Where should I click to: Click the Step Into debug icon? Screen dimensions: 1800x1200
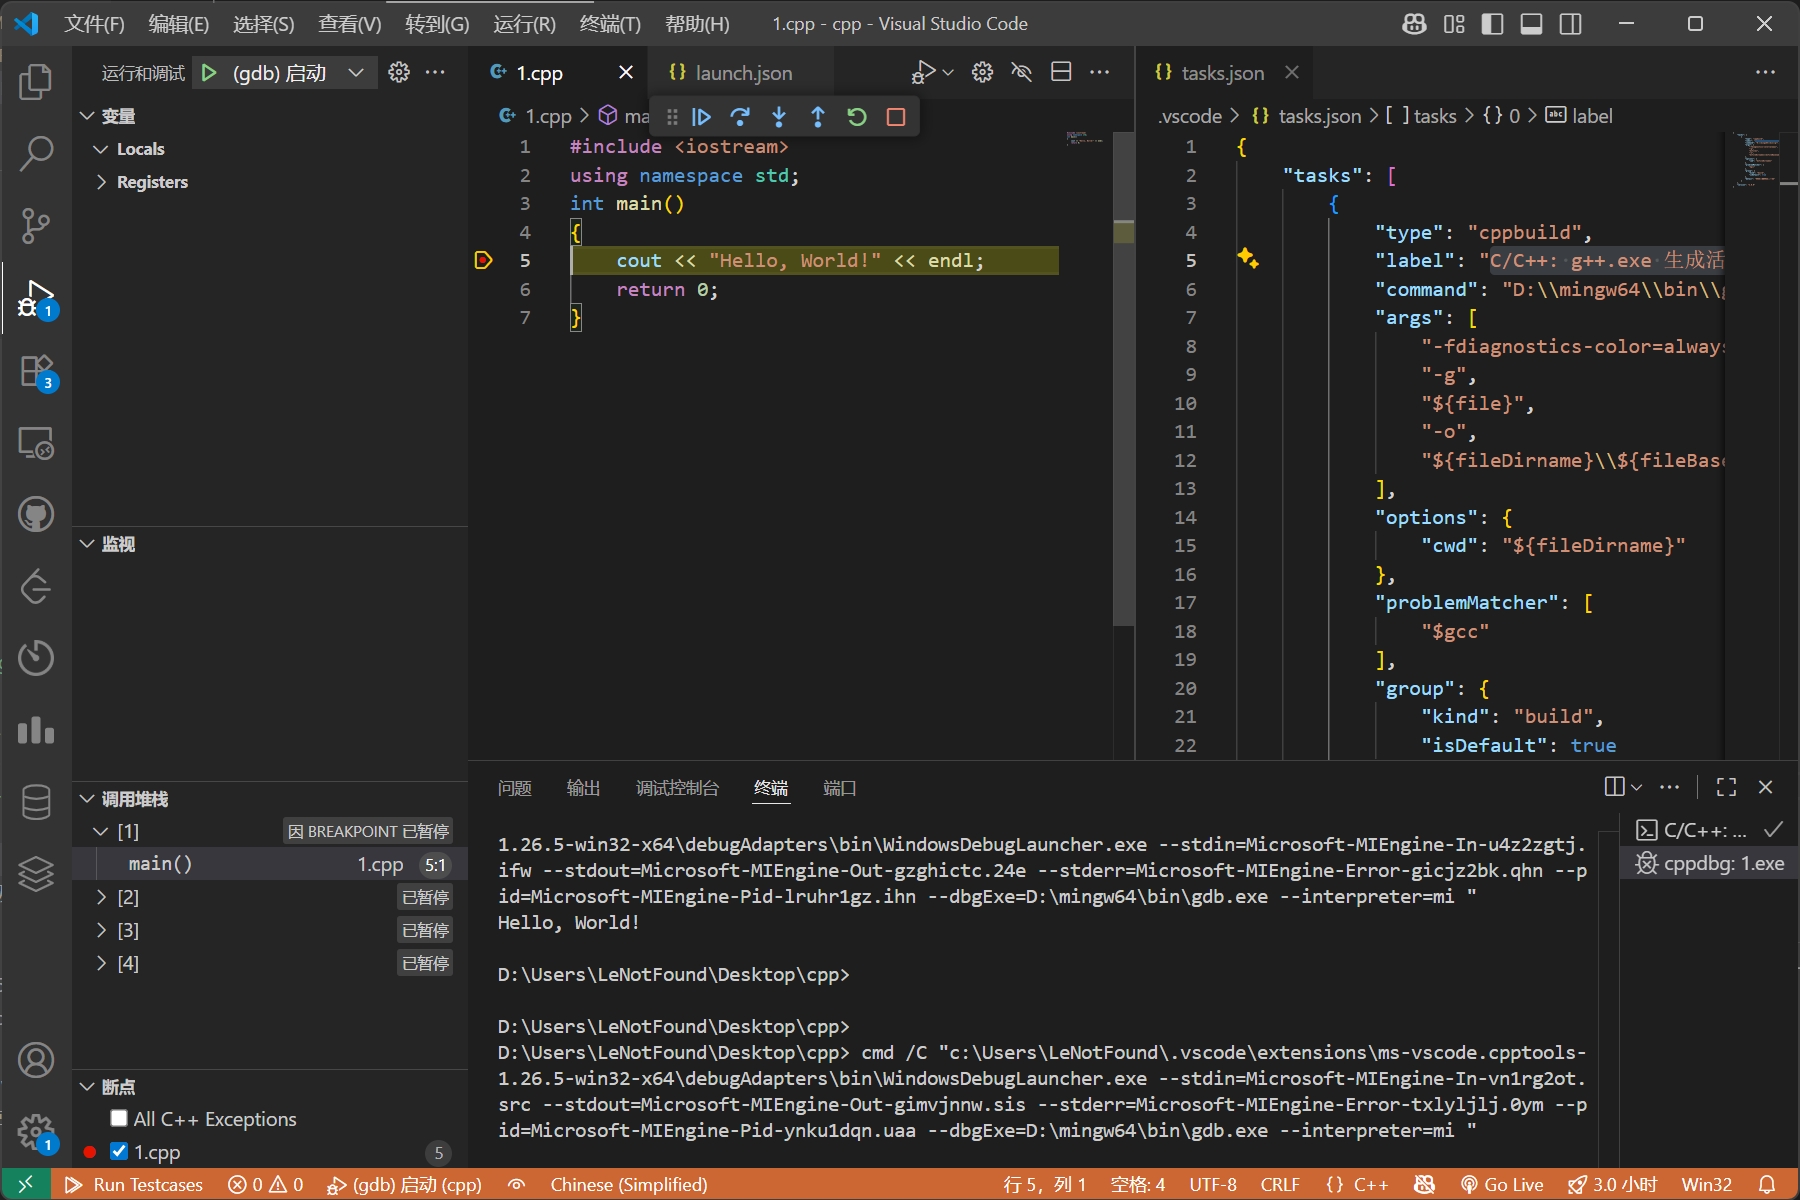[x=779, y=117]
